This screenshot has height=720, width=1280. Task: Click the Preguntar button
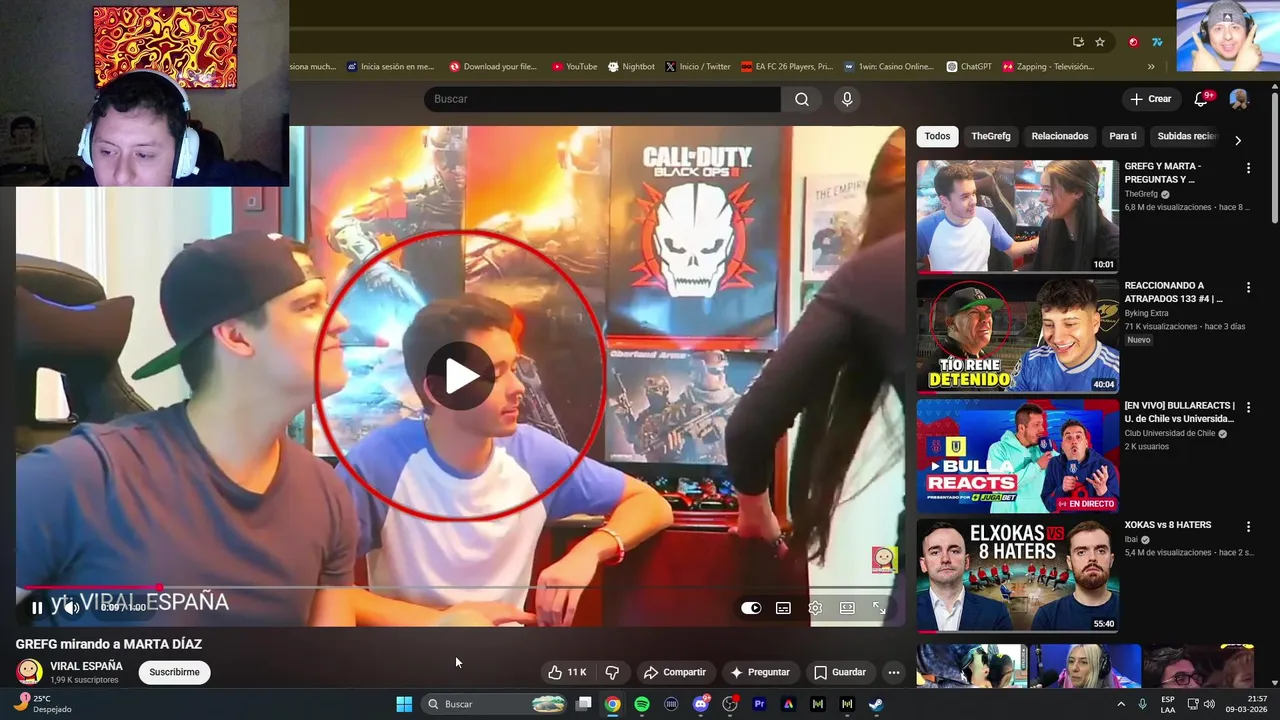(760, 672)
